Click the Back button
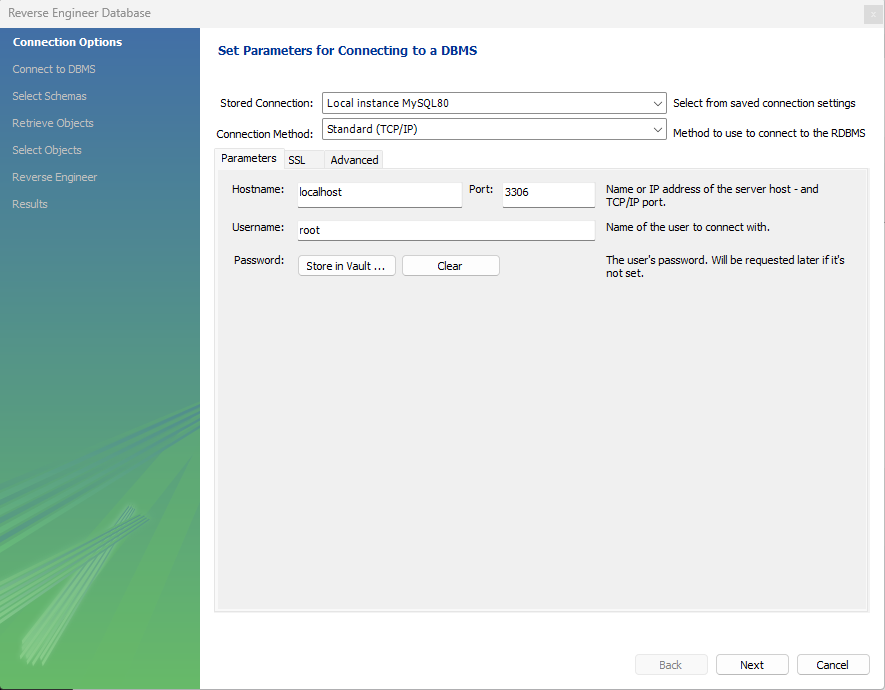The height and width of the screenshot is (690, 885). coord(671,665)
